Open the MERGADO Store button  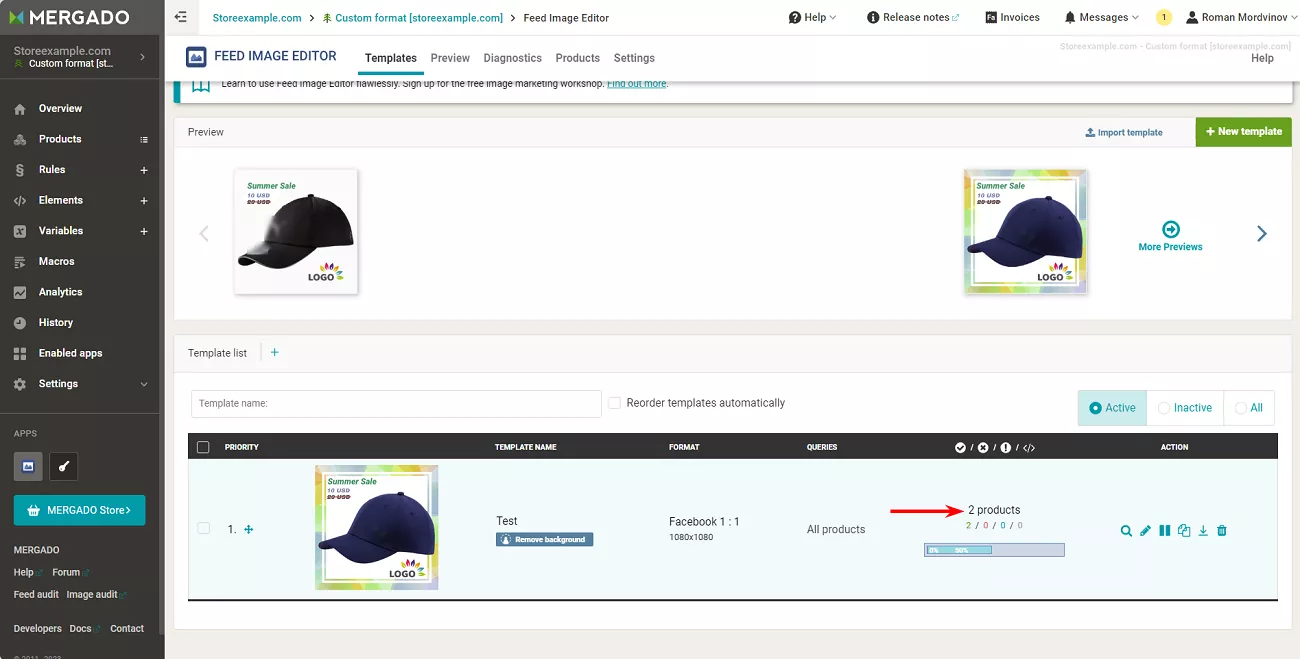tap(79, 510)
